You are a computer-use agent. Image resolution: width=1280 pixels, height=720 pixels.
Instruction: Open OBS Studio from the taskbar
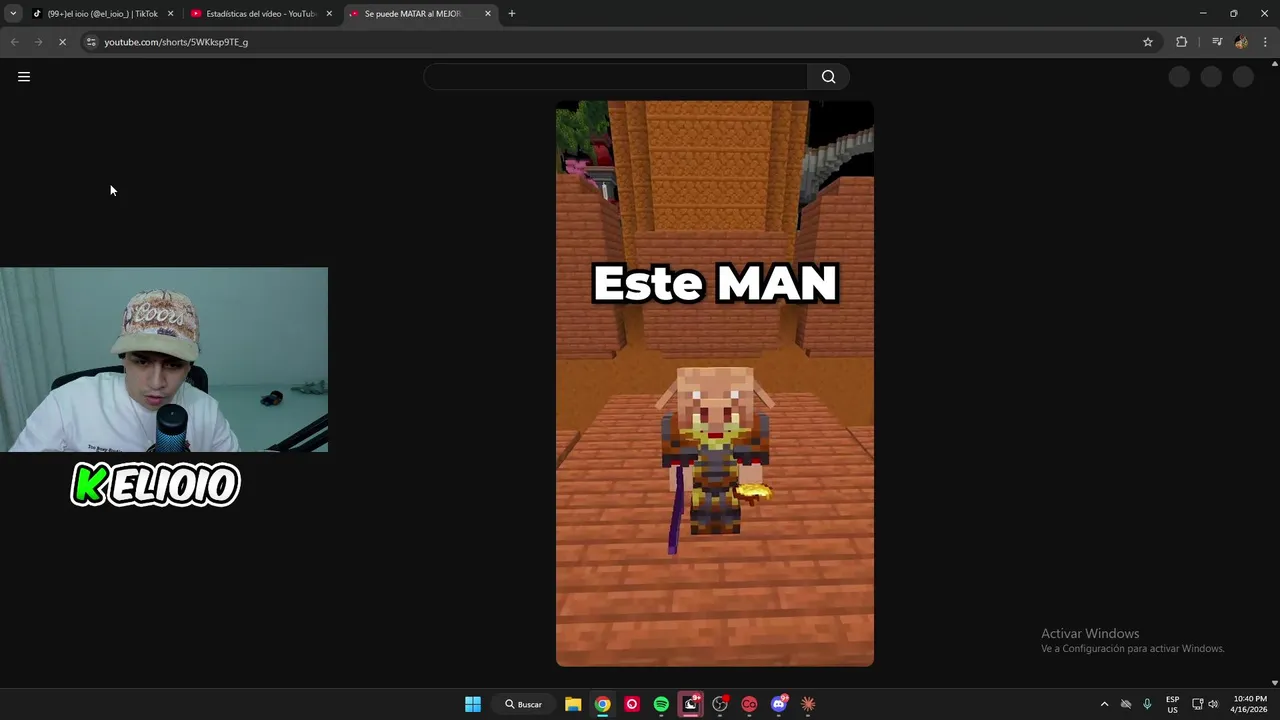coord(720,704)
